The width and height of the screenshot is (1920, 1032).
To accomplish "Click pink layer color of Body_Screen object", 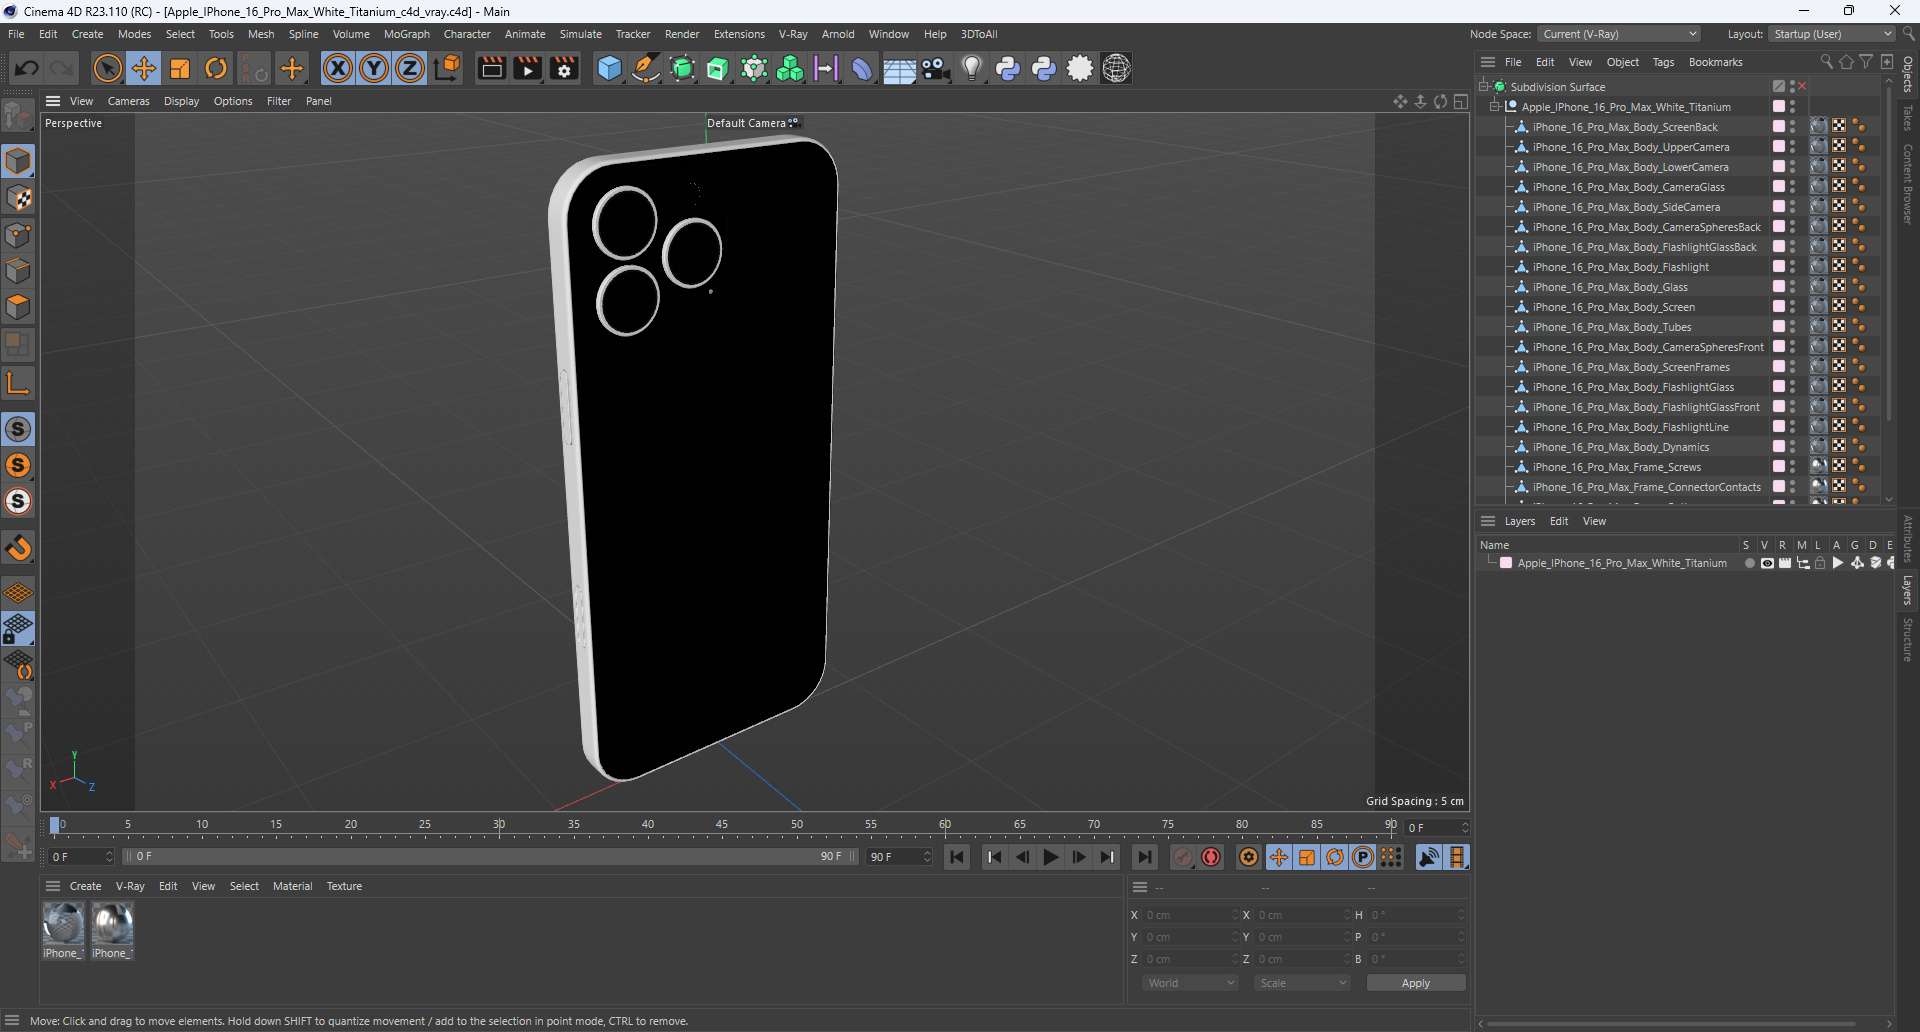I will (x=1779, y=307).
